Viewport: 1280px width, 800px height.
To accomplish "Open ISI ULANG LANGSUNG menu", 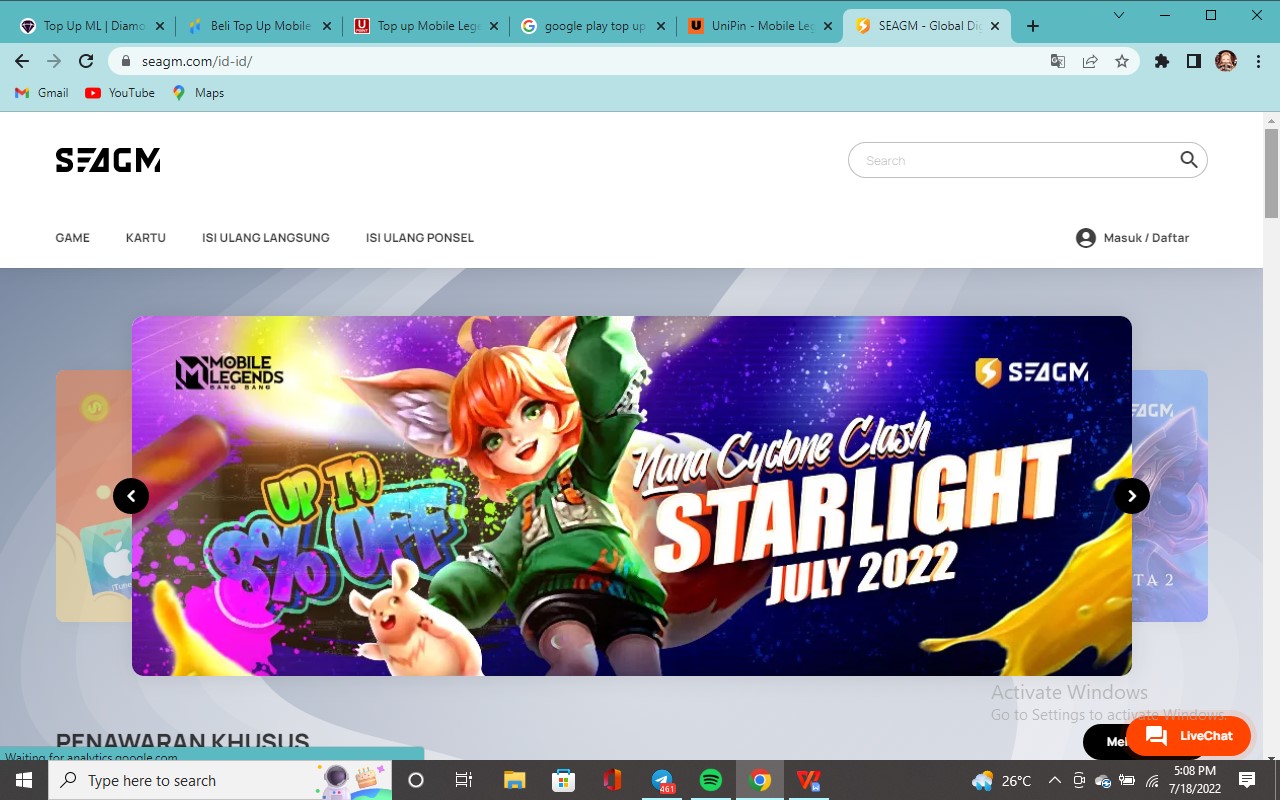I will tap(266, 238).
